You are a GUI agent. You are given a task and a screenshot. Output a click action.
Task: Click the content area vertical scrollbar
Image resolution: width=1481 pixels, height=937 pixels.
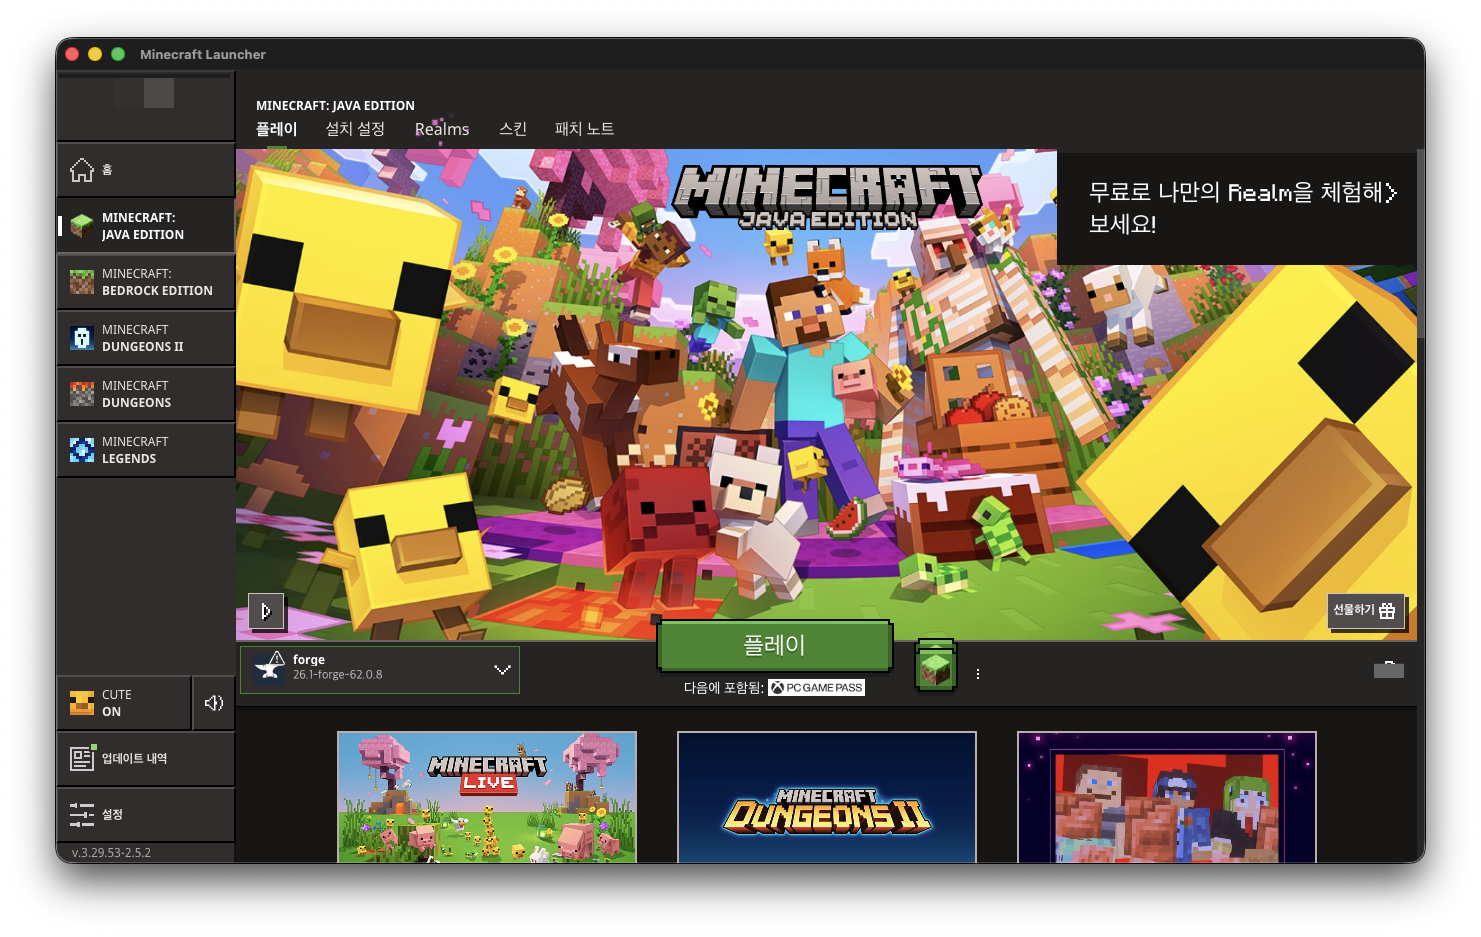(x=1421, y=245)
